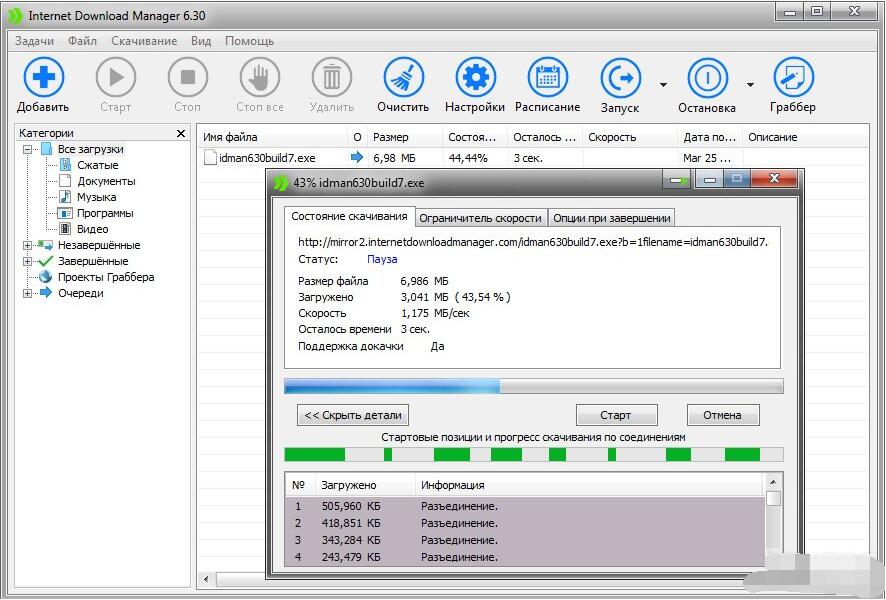886x600 pixels.
Task: Switch to Ограничитель скорости tab
Action: pyautogui.click(x=480, y=218)
